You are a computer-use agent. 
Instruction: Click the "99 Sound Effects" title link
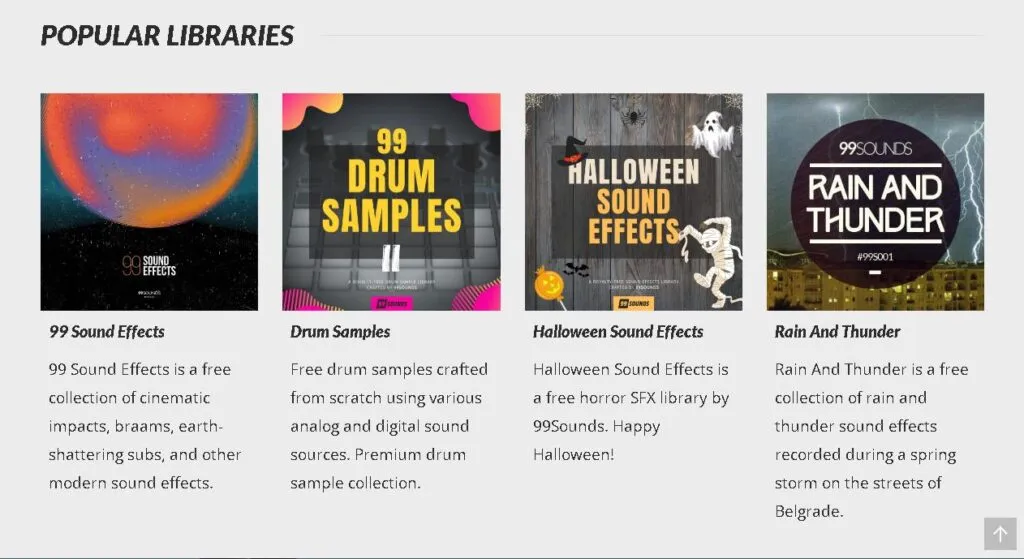107,332
